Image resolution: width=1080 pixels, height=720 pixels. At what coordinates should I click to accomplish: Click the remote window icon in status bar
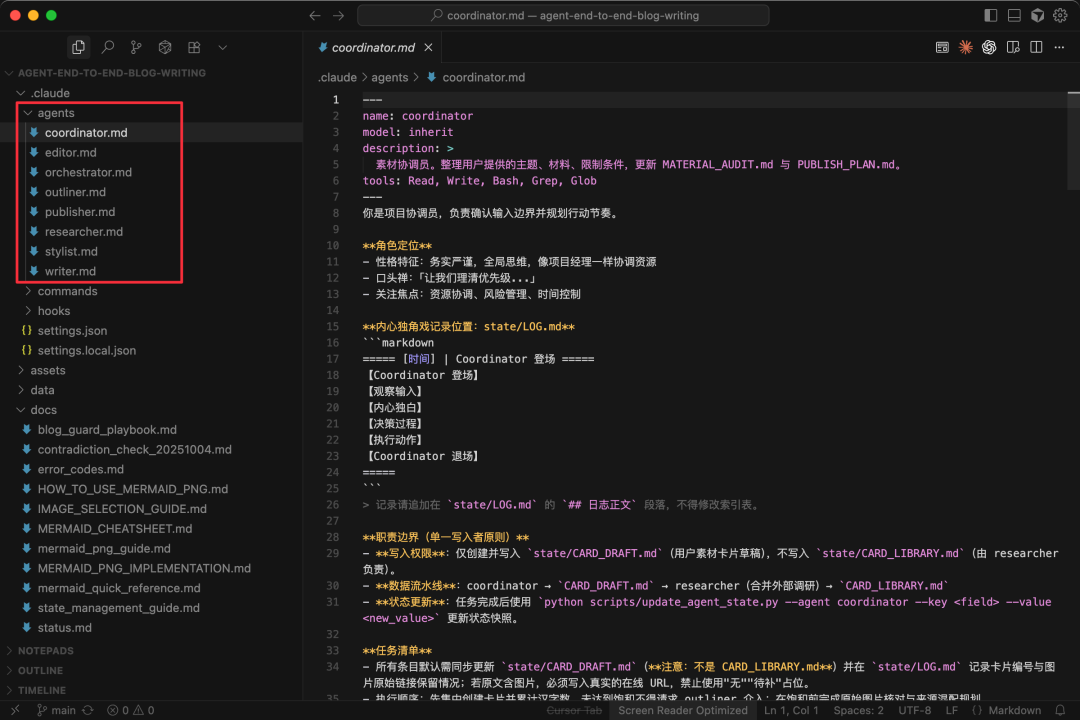pos(14,710)
